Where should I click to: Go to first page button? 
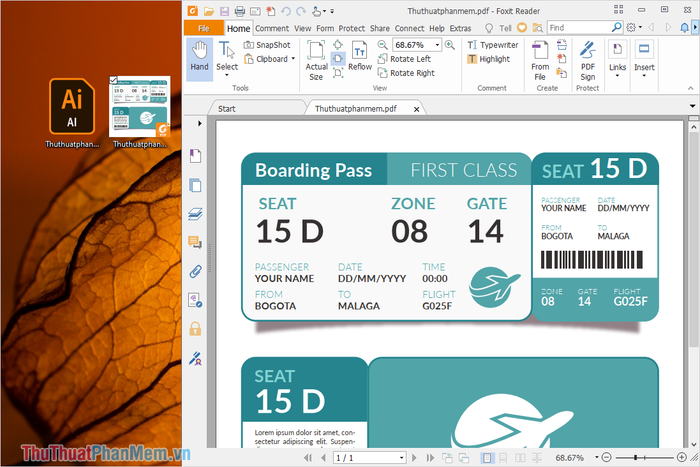point(308,458)
